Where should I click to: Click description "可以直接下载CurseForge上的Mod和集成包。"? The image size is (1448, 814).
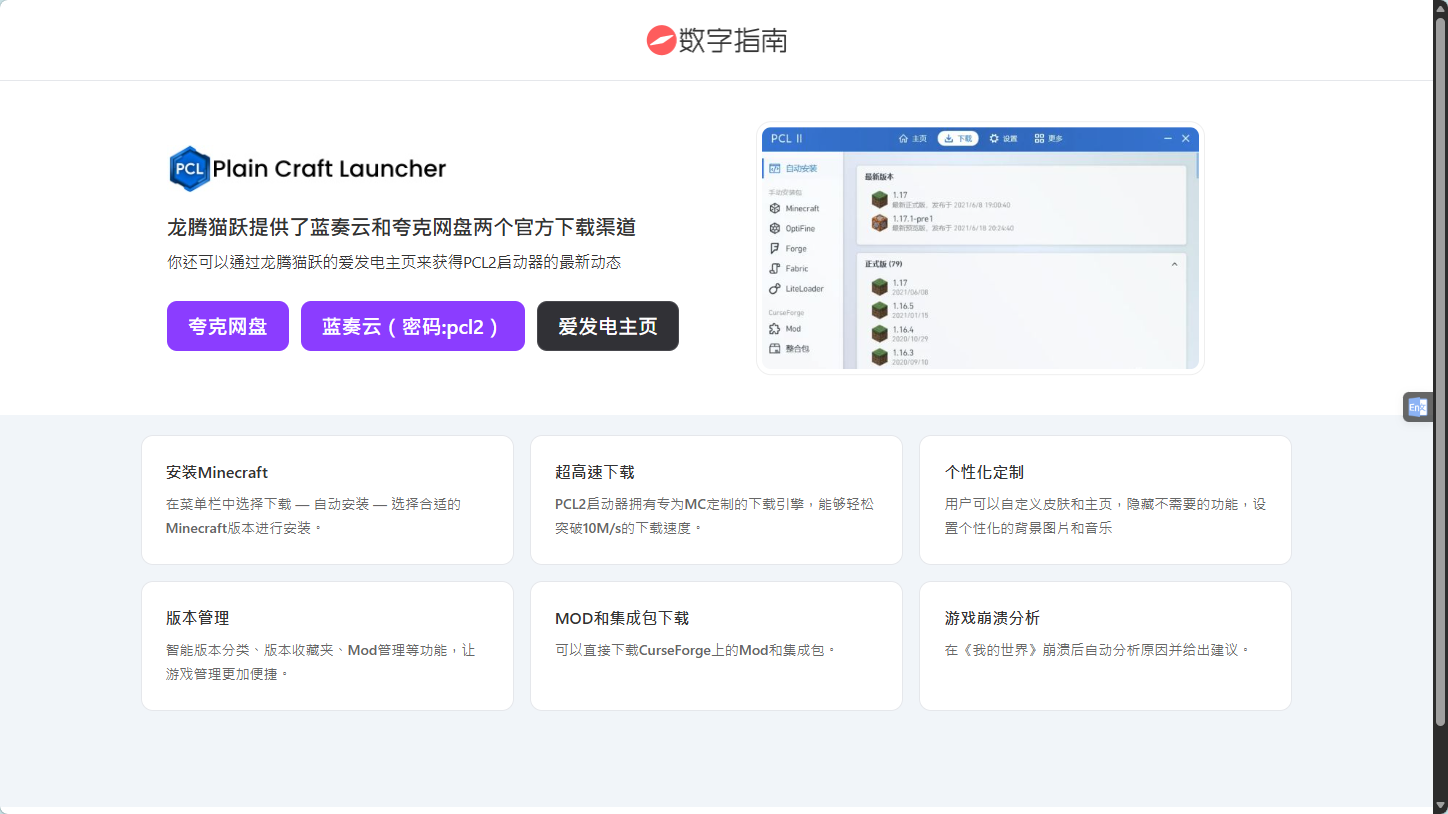[695, 650]
